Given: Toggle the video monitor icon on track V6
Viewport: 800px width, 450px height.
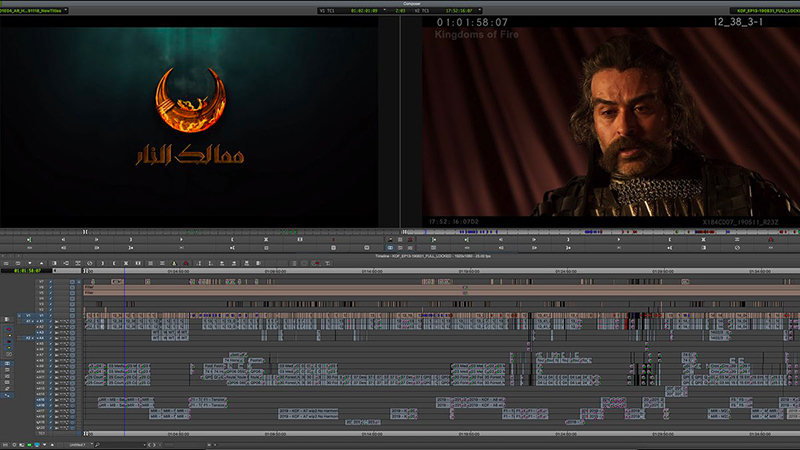Looking at the screenshot, I should tap(72, 287).
